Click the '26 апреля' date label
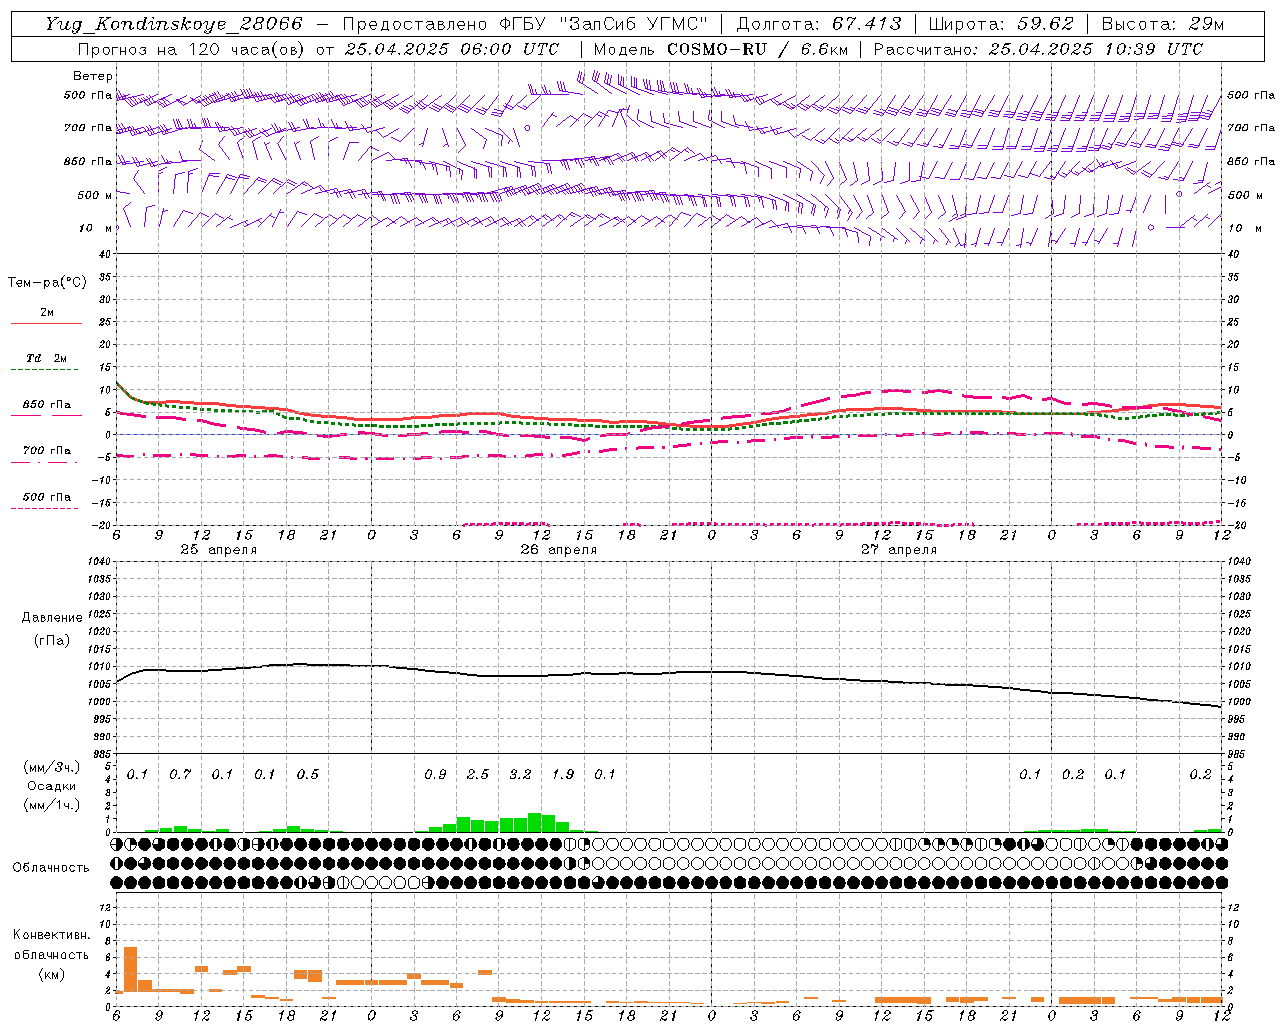 [558, 550]
